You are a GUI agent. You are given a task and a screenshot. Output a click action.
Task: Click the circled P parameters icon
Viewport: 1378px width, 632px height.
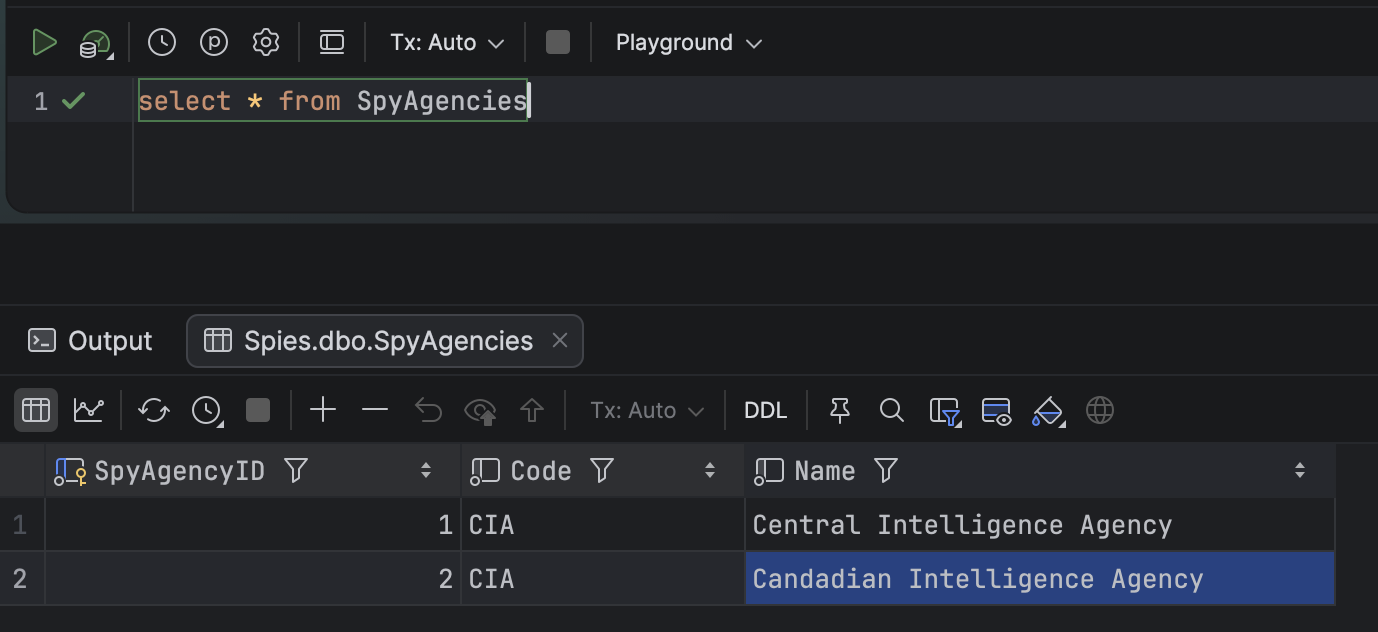(214, 42)
